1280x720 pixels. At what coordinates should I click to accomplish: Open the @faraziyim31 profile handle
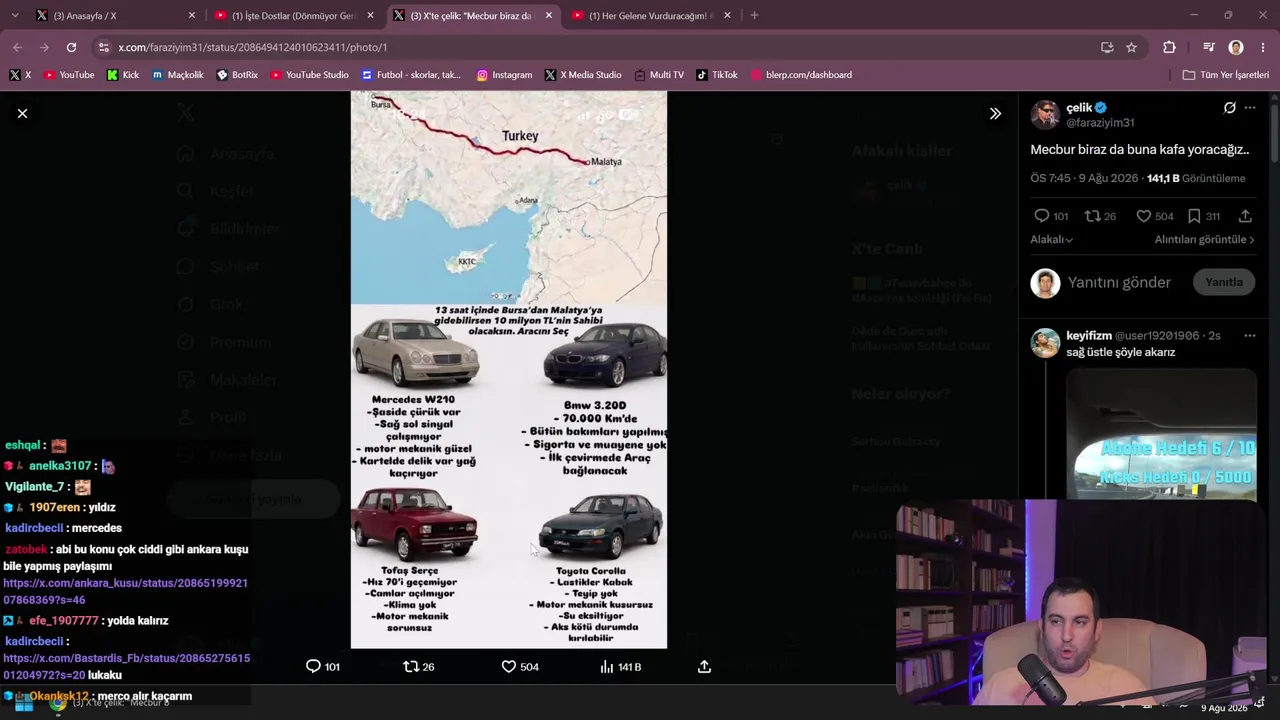pyautogui.click(x=1100, y=123)
